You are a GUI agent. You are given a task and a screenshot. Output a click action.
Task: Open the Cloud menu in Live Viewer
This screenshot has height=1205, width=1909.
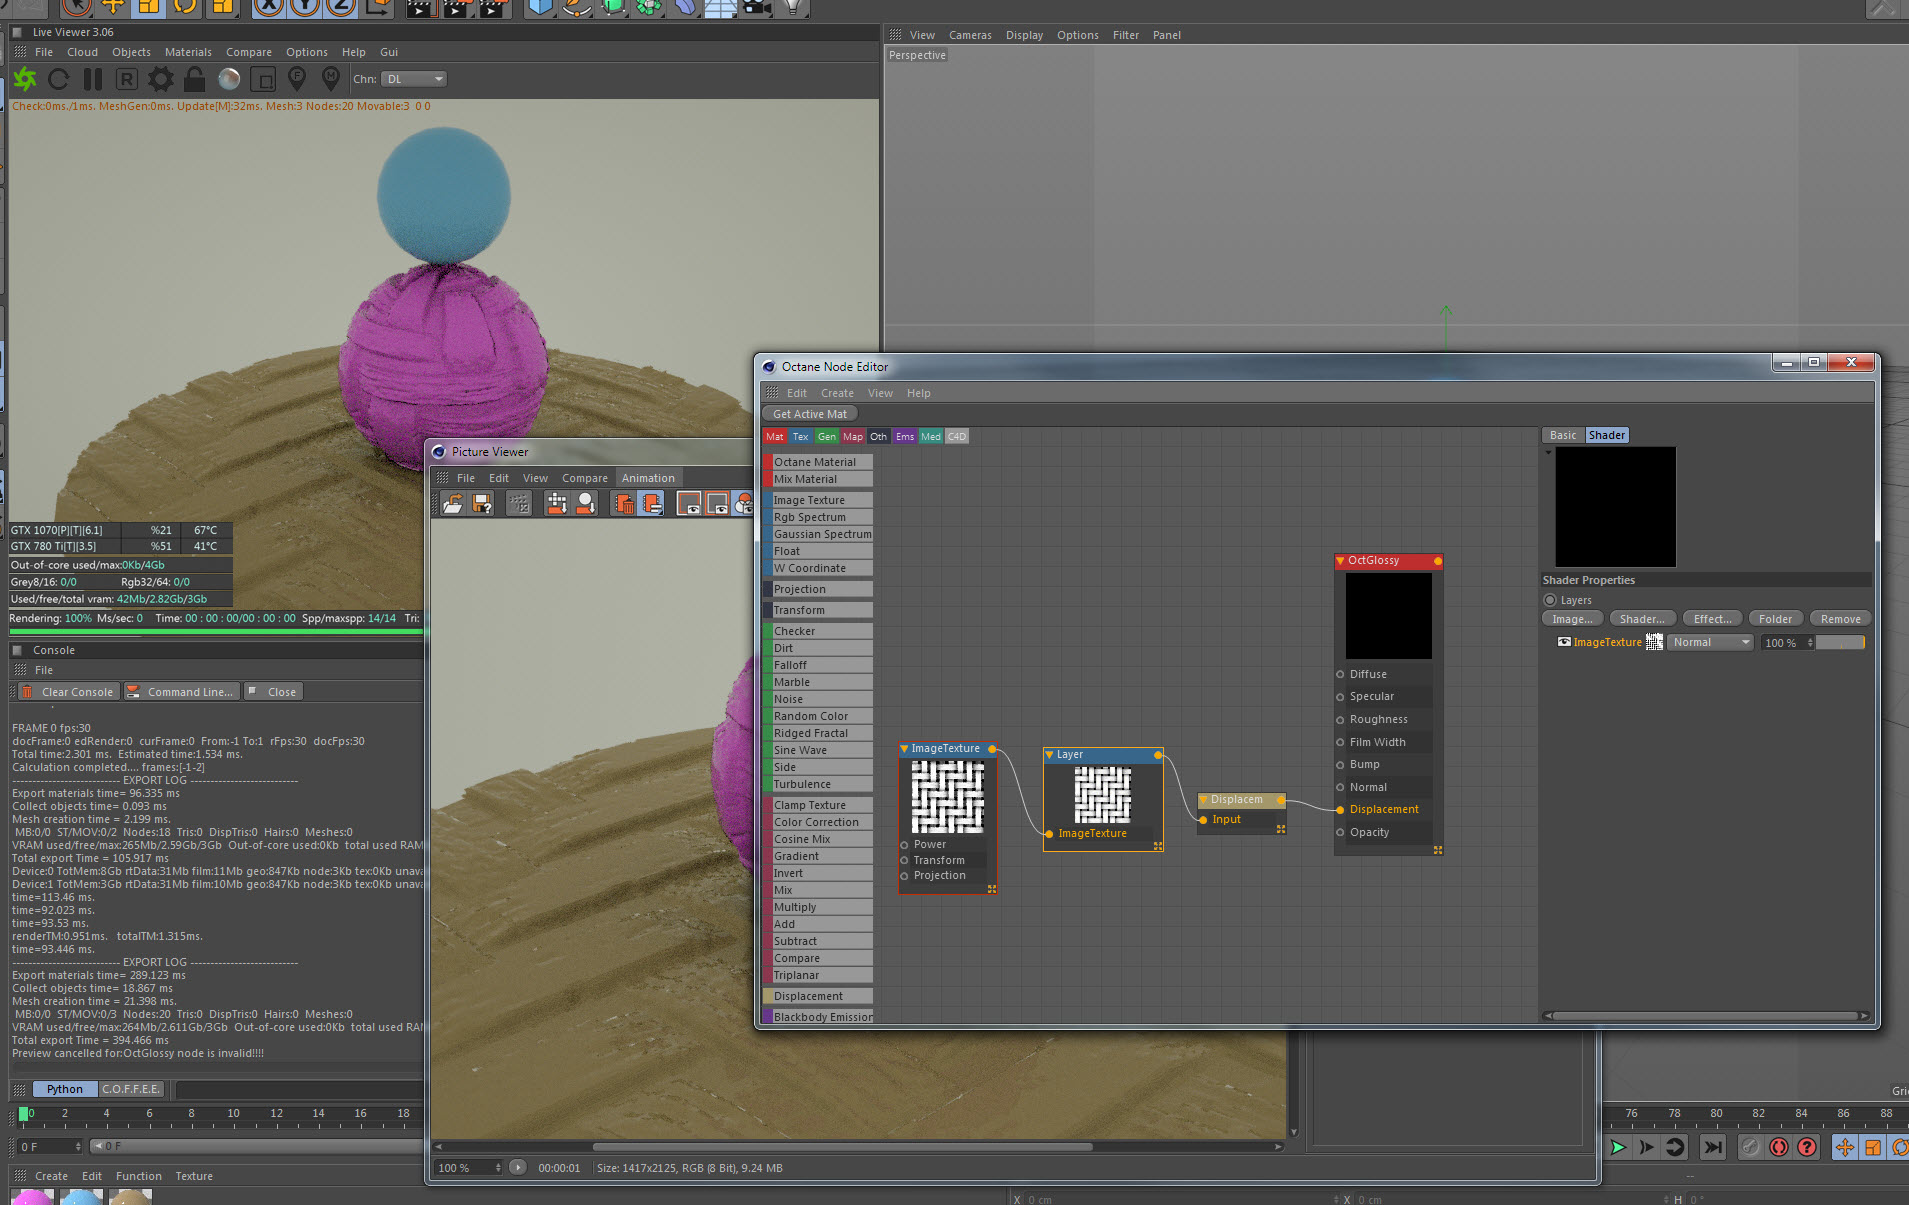pyautogui.click(x=82, y=52)
